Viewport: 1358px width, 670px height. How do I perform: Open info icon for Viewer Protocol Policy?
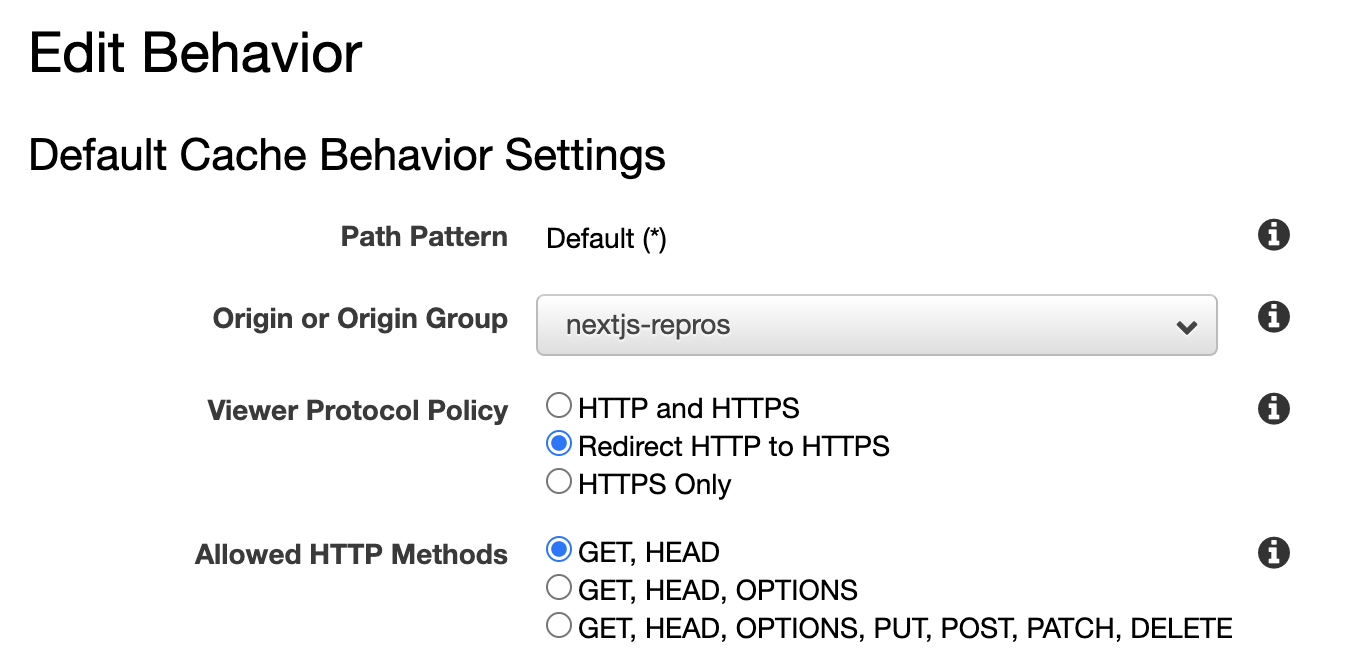click(x=1273, y=408)
